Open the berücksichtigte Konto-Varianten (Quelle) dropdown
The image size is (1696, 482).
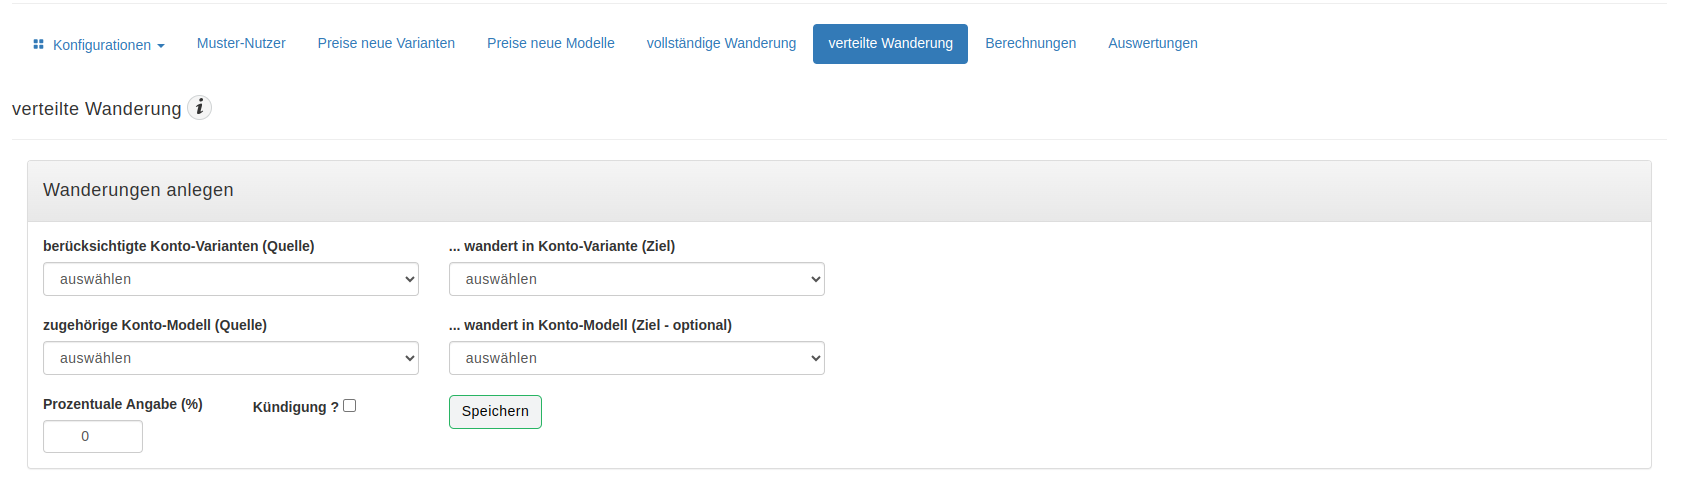click(x=231, y=279)
